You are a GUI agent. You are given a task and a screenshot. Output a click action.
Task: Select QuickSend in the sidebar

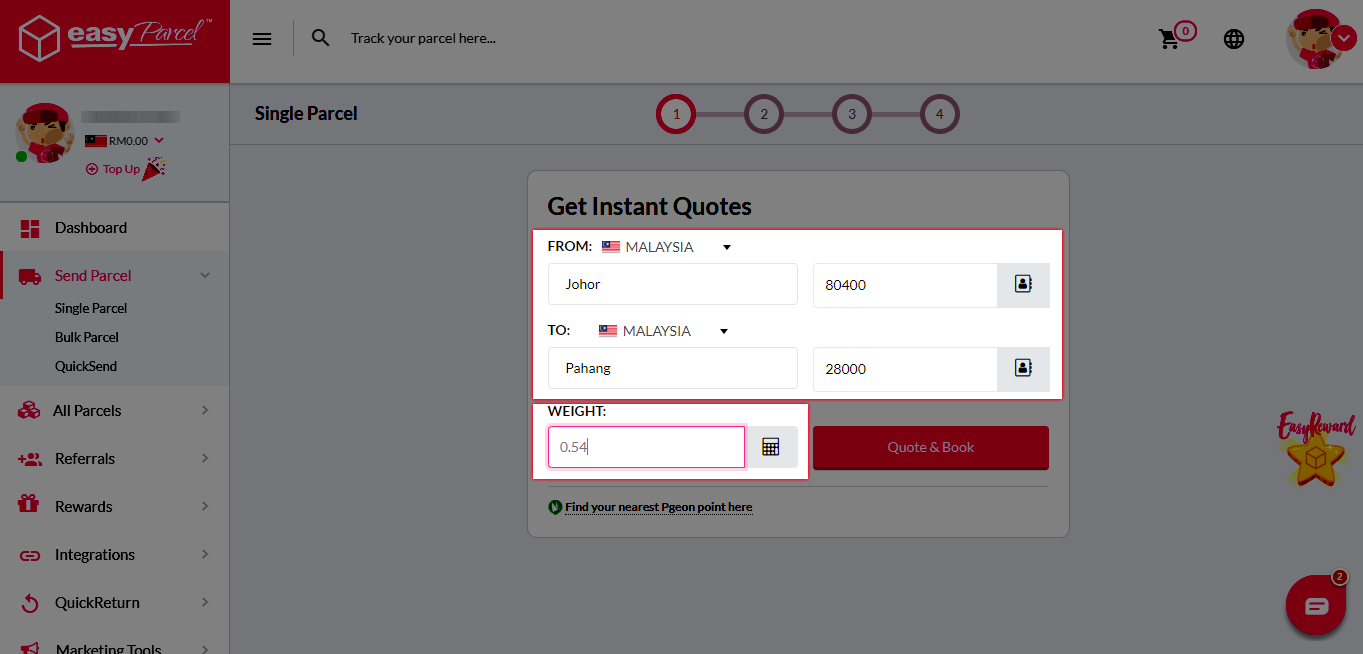86,366
